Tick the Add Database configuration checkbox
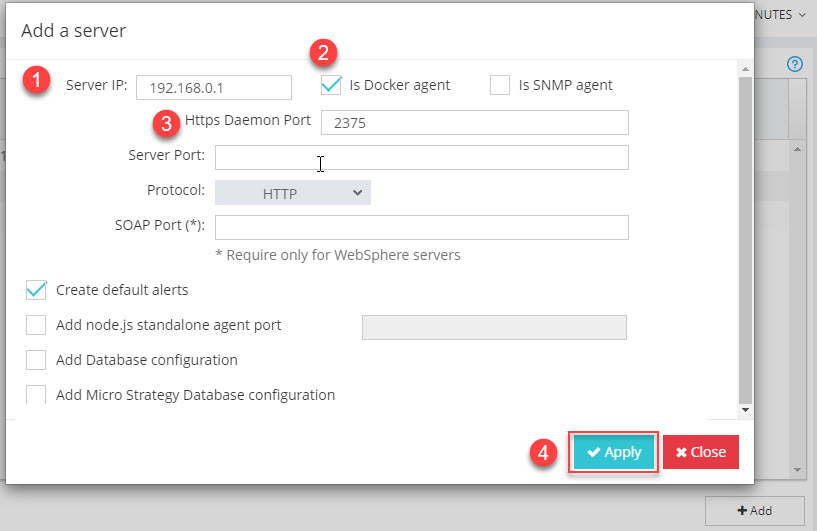817x531 pixels. click(37, 360)
